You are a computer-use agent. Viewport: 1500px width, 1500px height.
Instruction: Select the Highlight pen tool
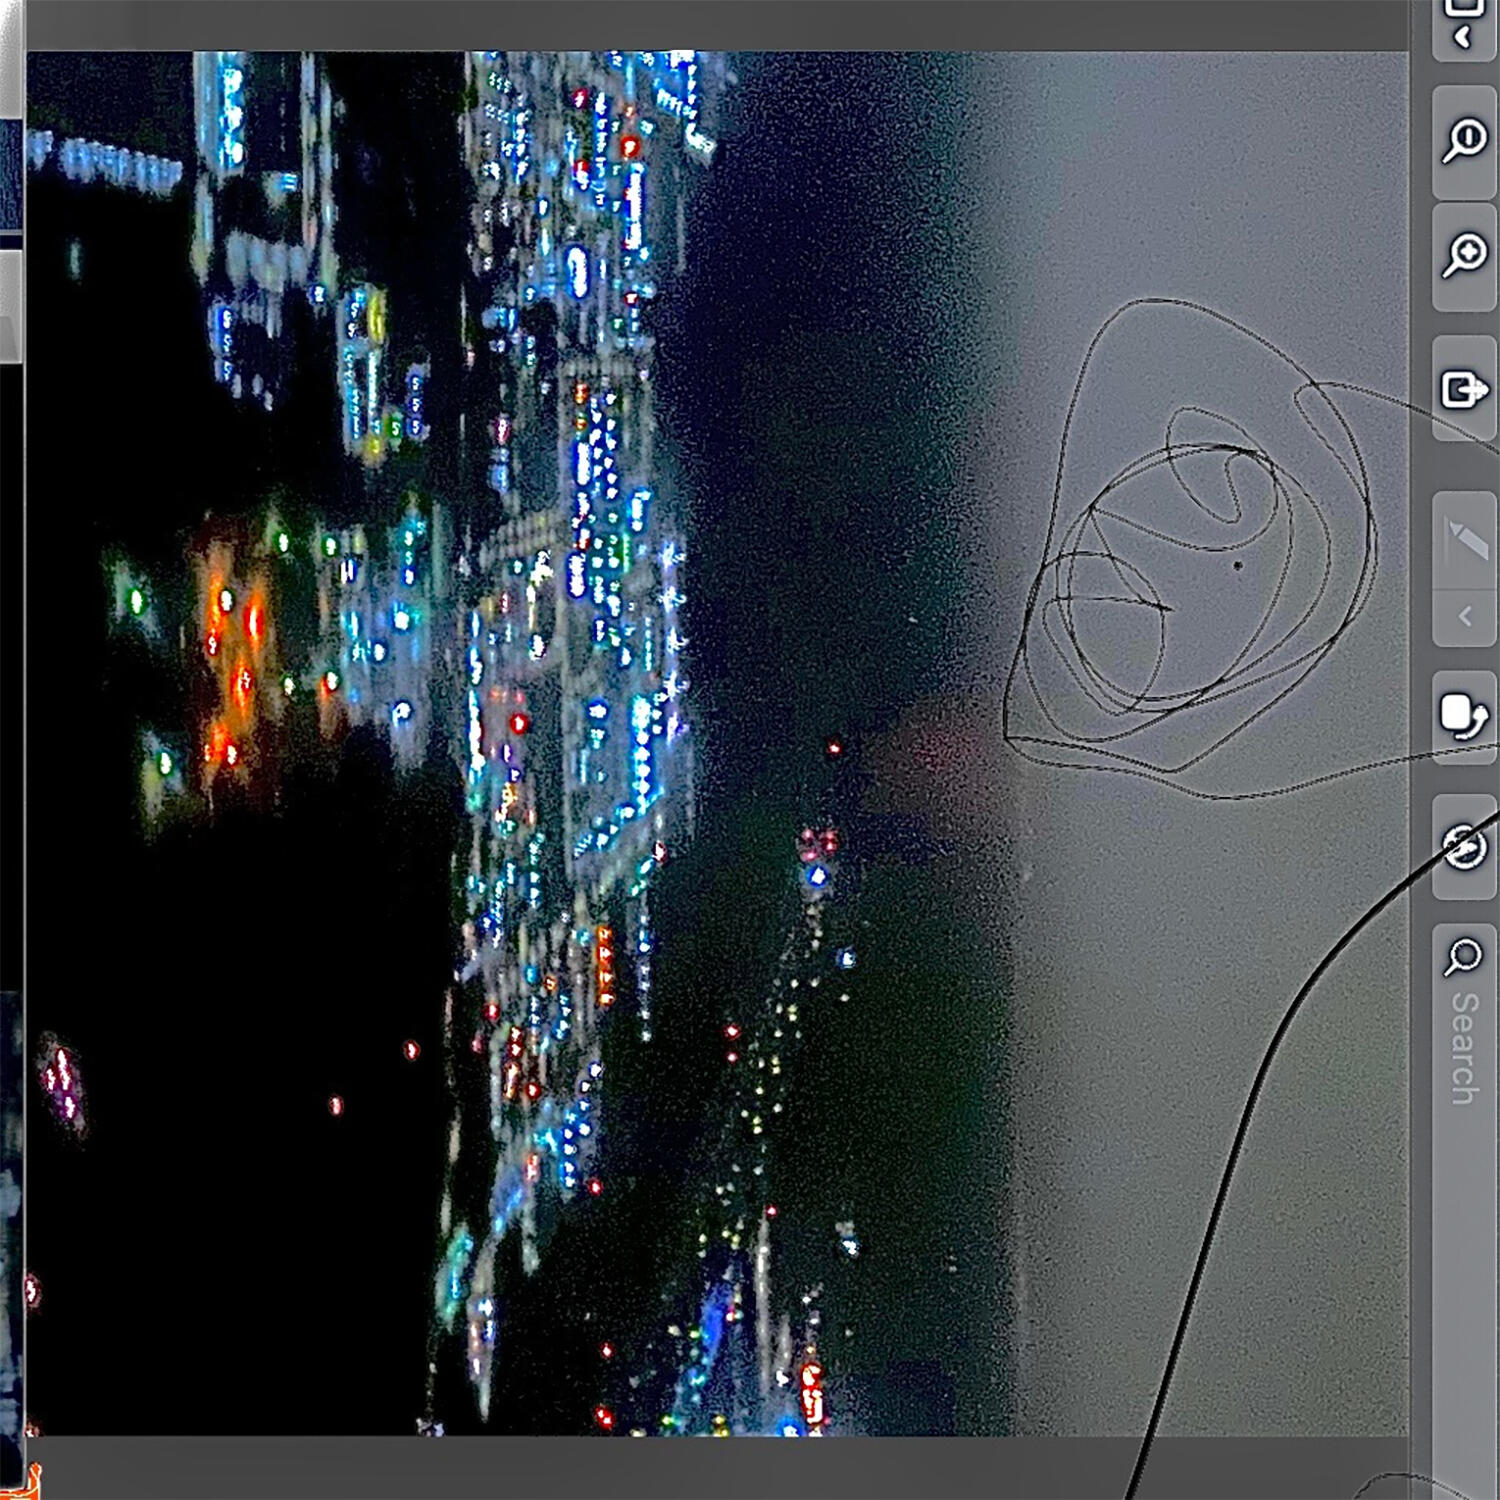[x=1464, y=541]
